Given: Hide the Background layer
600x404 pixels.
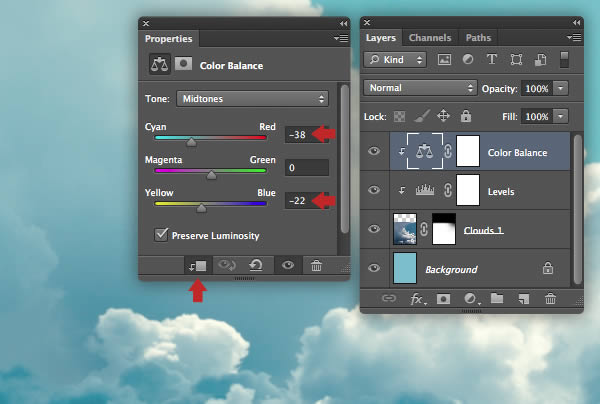Looking at the screenshot, I should tap(374, 268).
